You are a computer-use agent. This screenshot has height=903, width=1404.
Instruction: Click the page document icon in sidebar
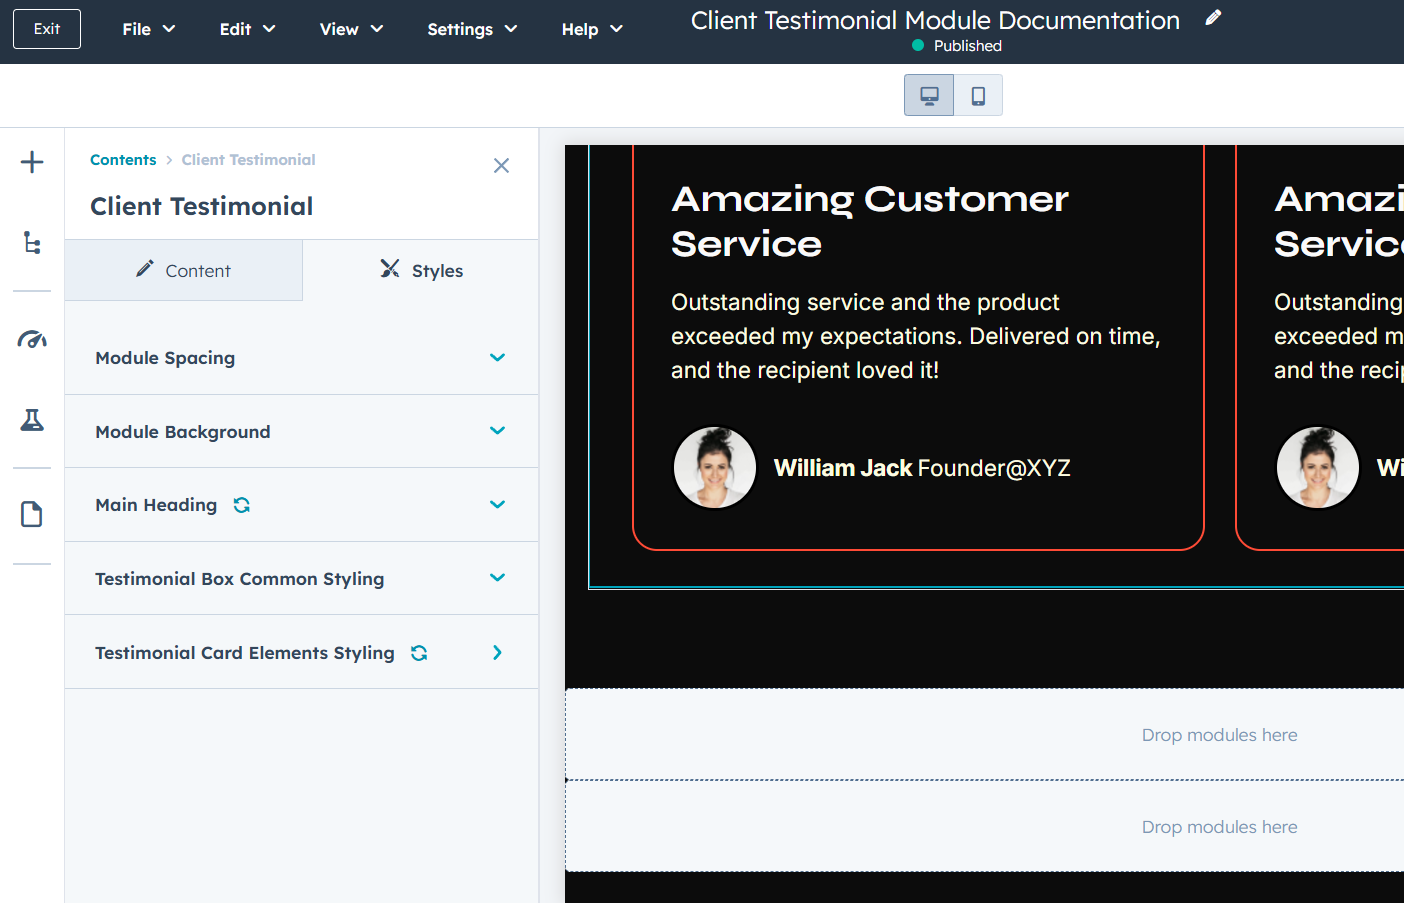(x=32, y=514)
